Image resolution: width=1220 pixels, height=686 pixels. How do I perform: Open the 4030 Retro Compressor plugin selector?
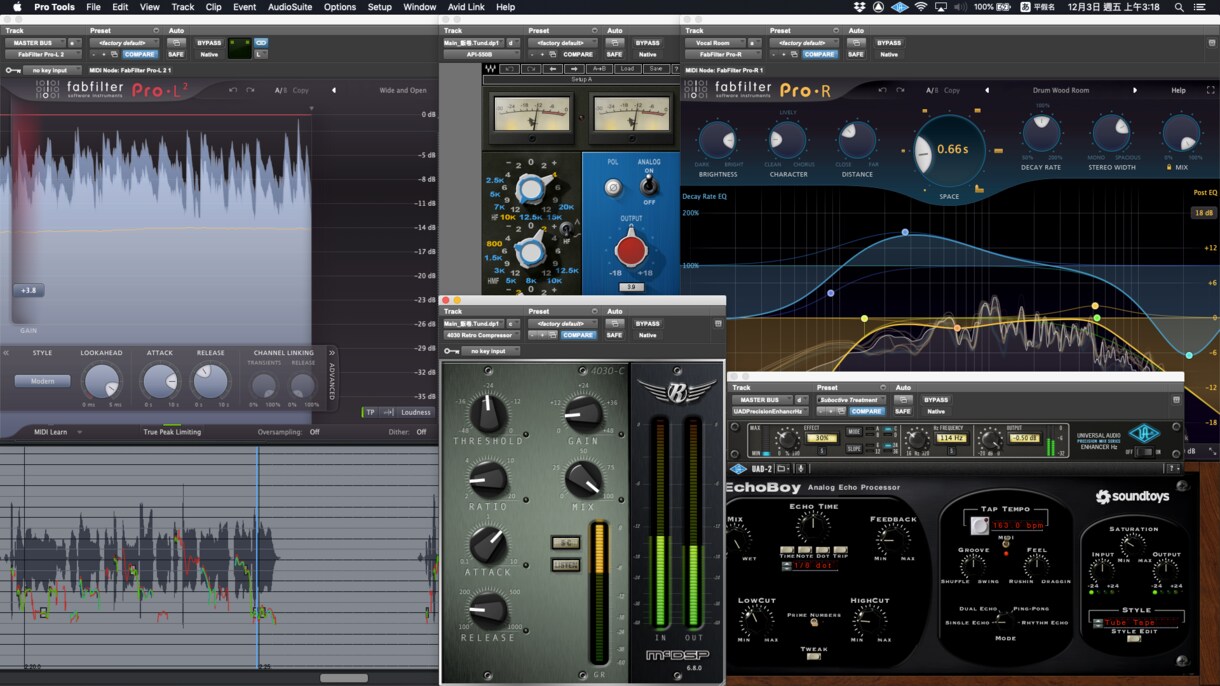coord(481,335)
